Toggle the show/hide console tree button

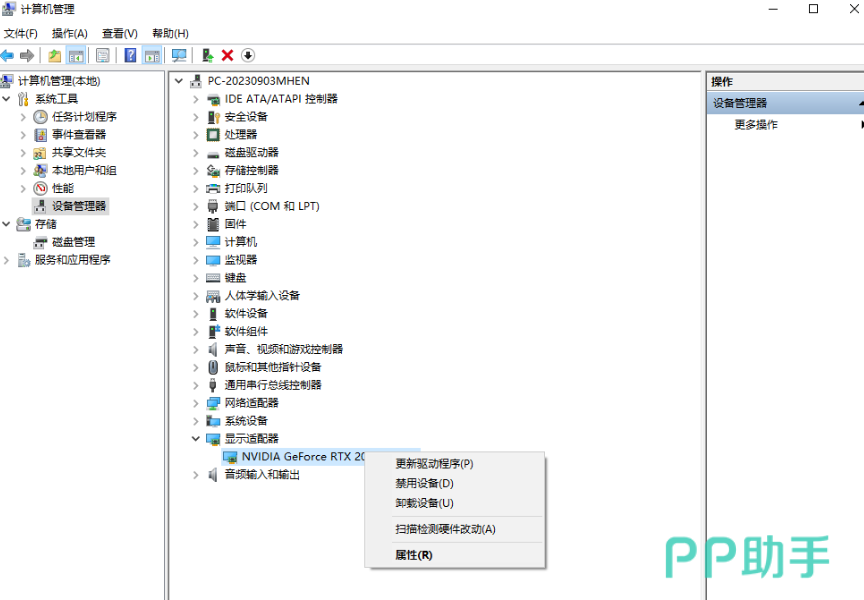75,55
